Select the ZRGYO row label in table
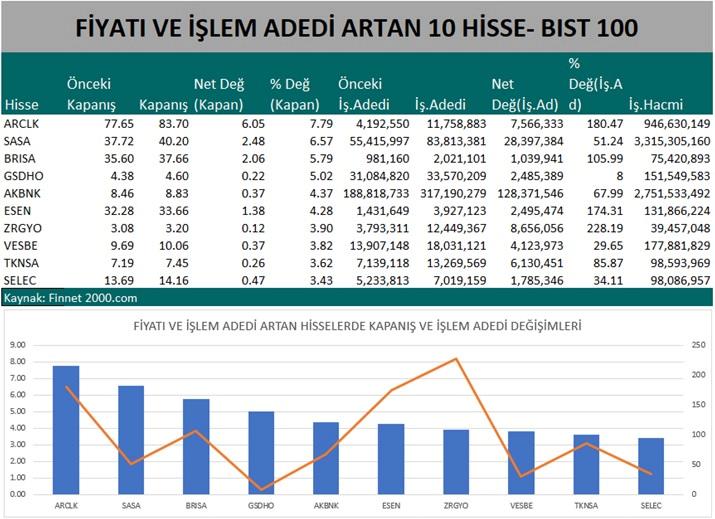 click(23, 228)
